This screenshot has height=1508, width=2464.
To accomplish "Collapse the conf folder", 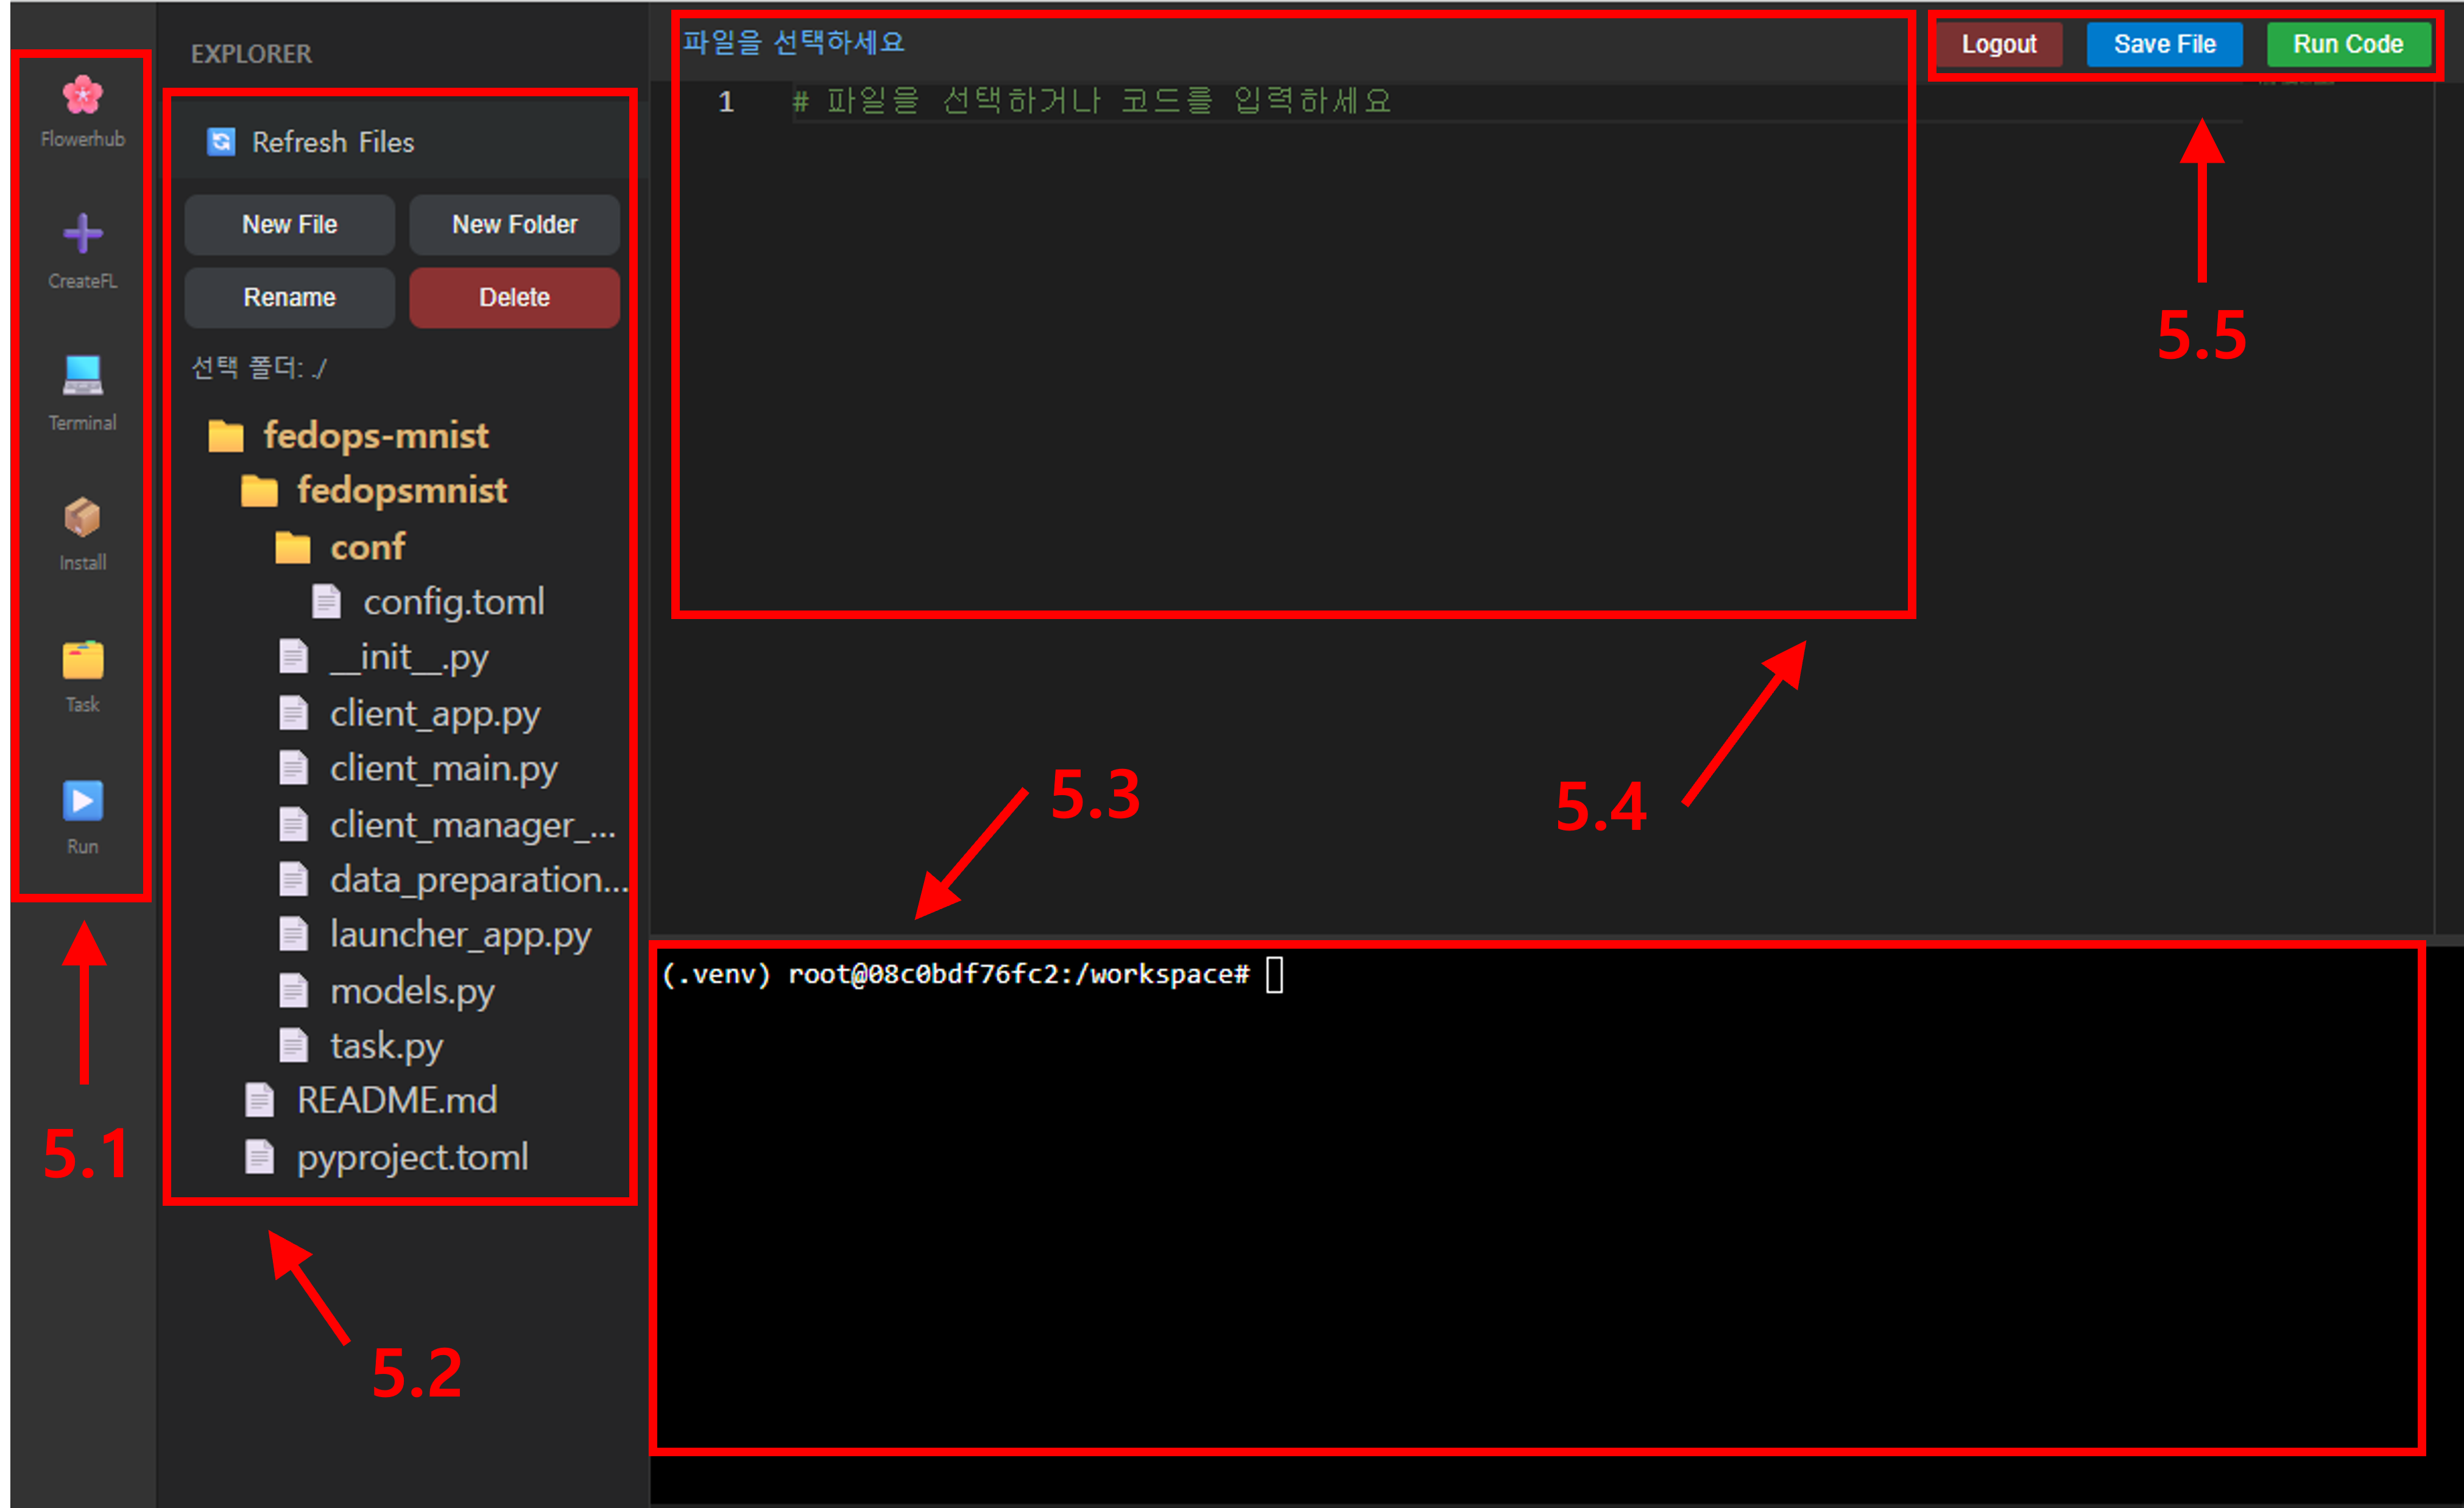I will [x=367, y=547].
